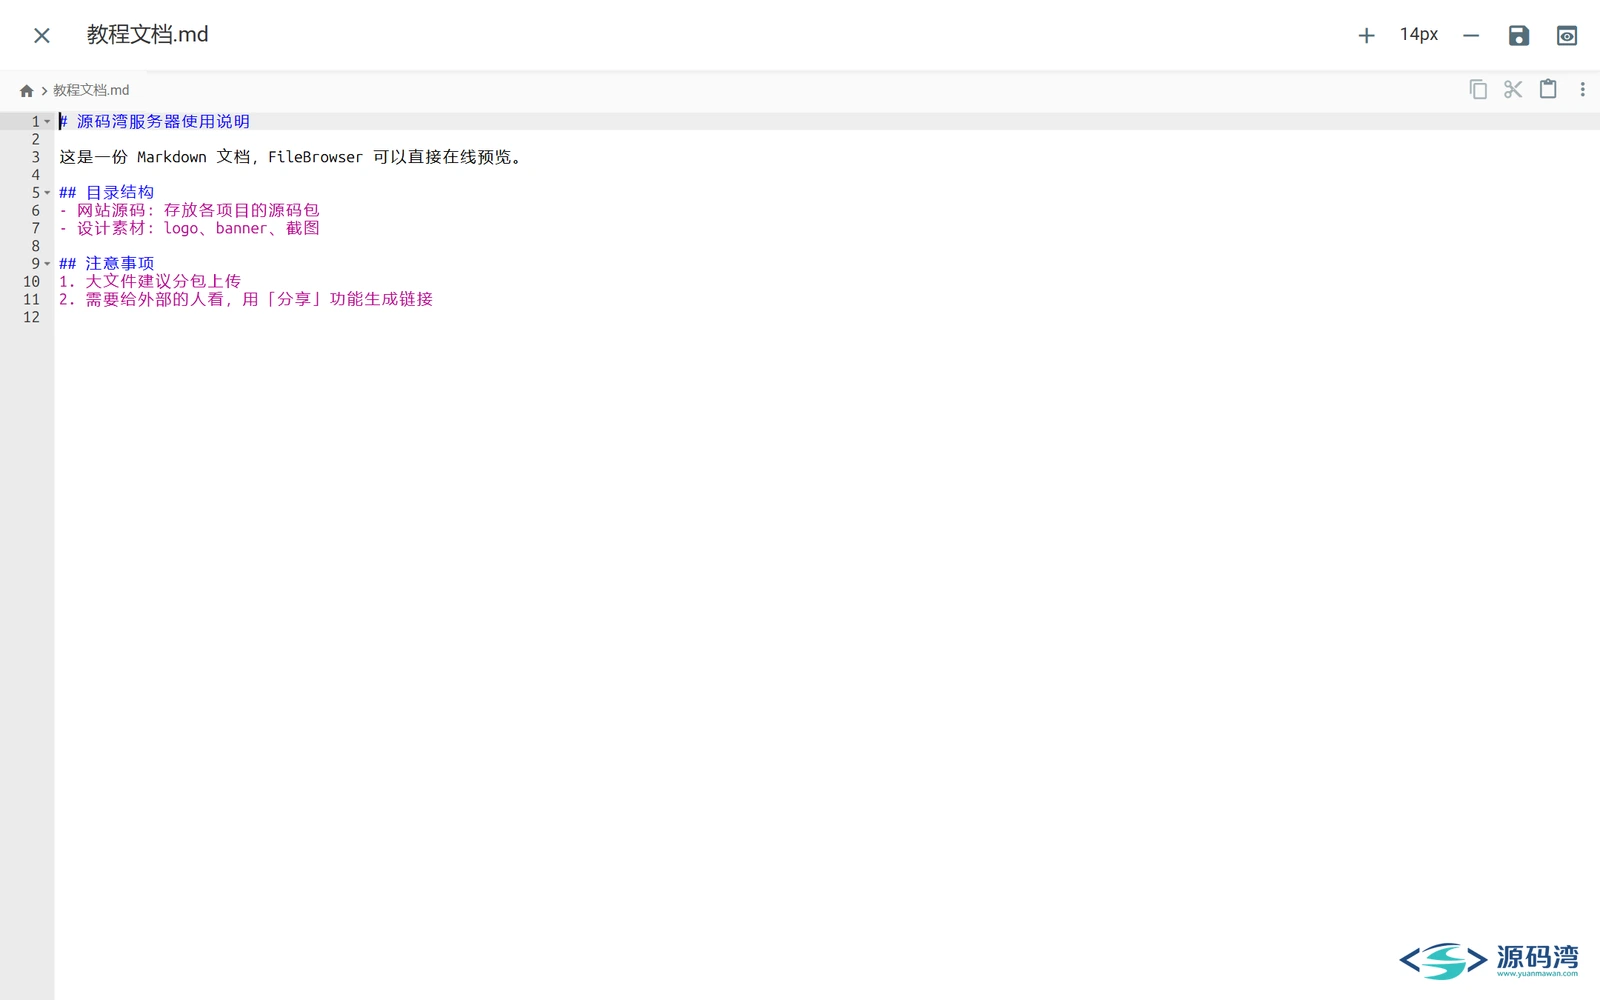The width and height of the screenshot is (1600, 1000).
Task: Click the heading ## 目录结构
Action: [x=106, y=193]
